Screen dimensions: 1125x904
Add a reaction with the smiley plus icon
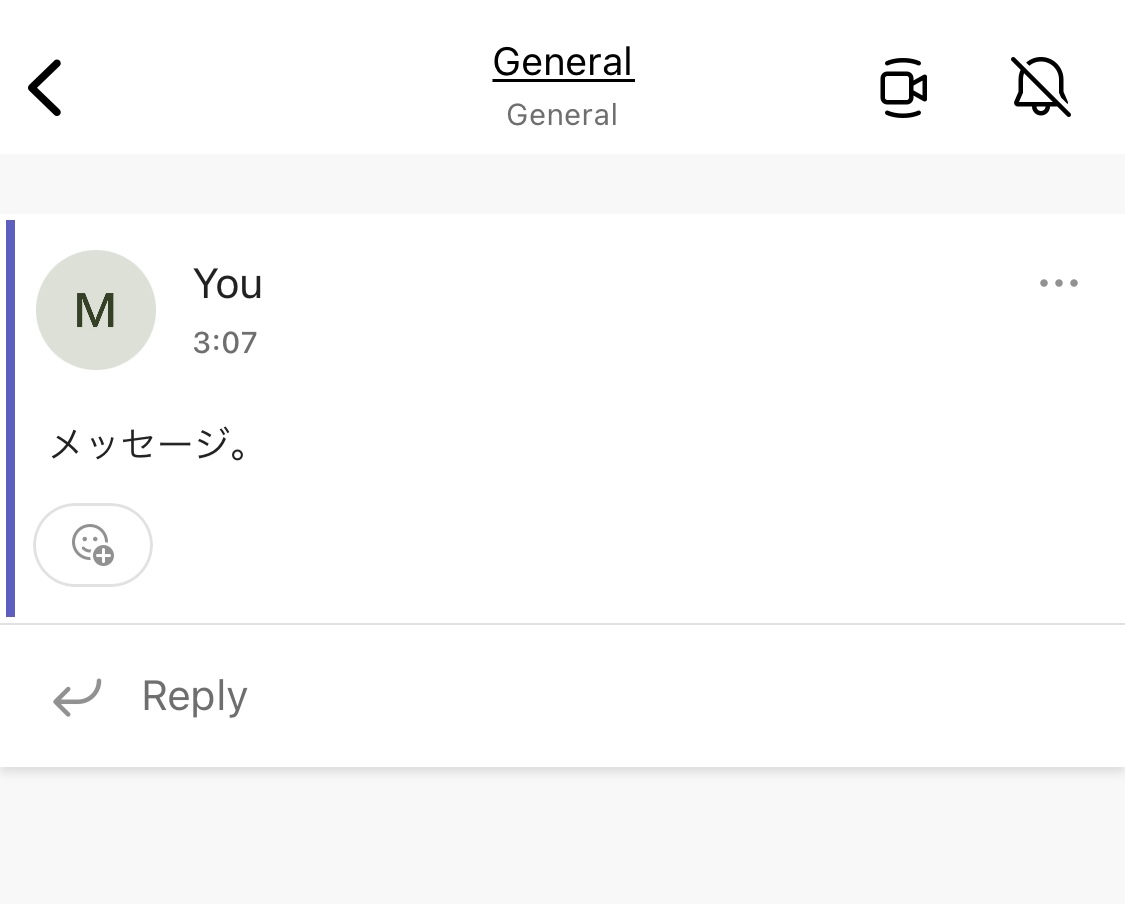tap(93, 545)
